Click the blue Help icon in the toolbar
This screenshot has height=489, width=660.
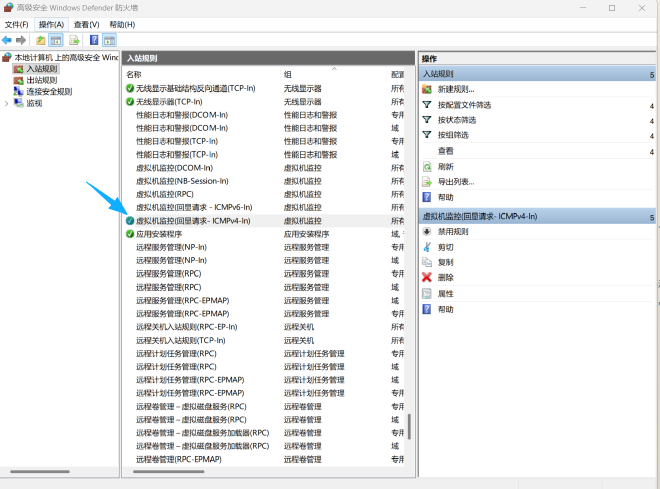click(93, 40)
